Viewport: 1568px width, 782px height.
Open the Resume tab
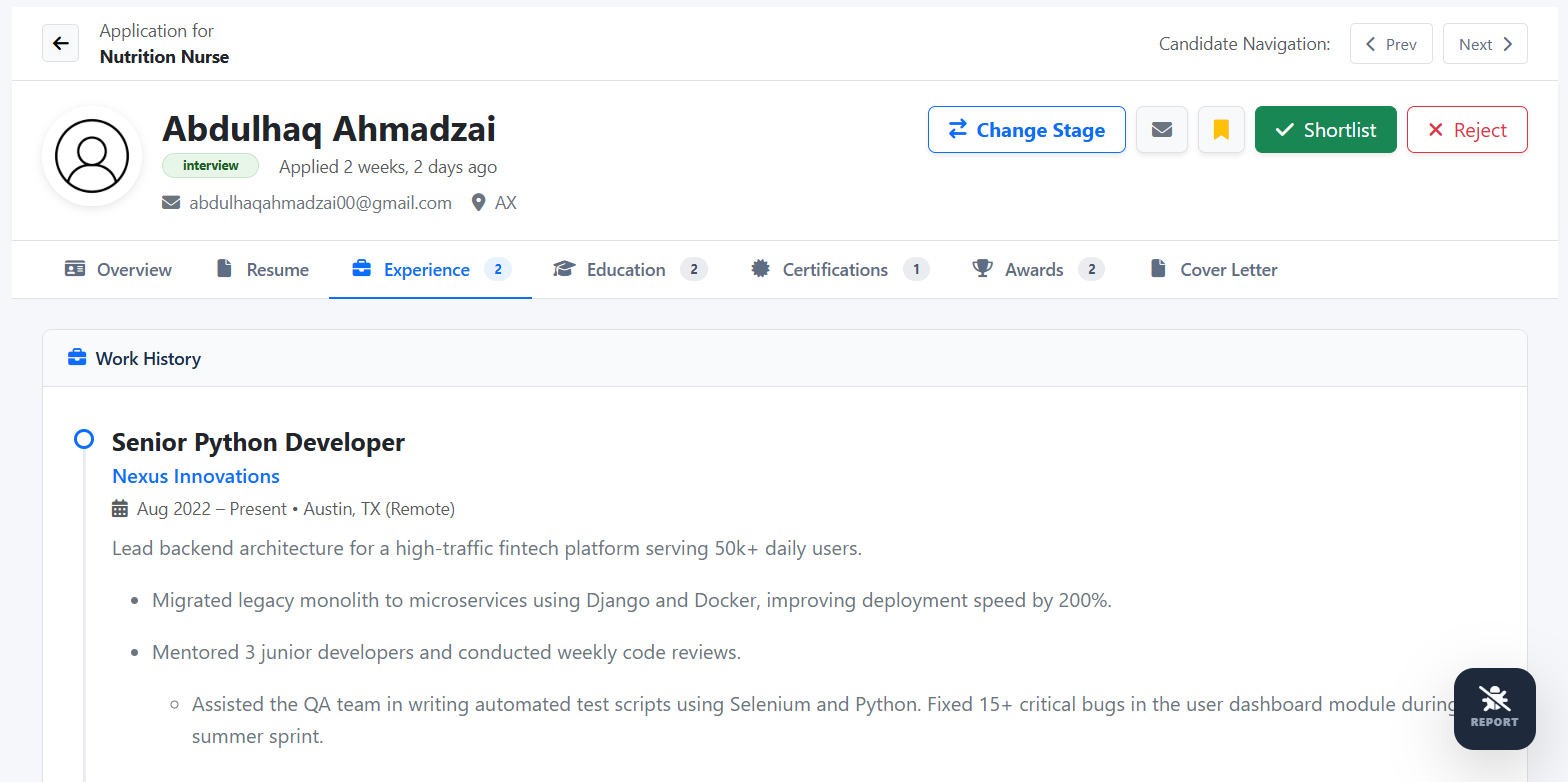coord(262,269)
